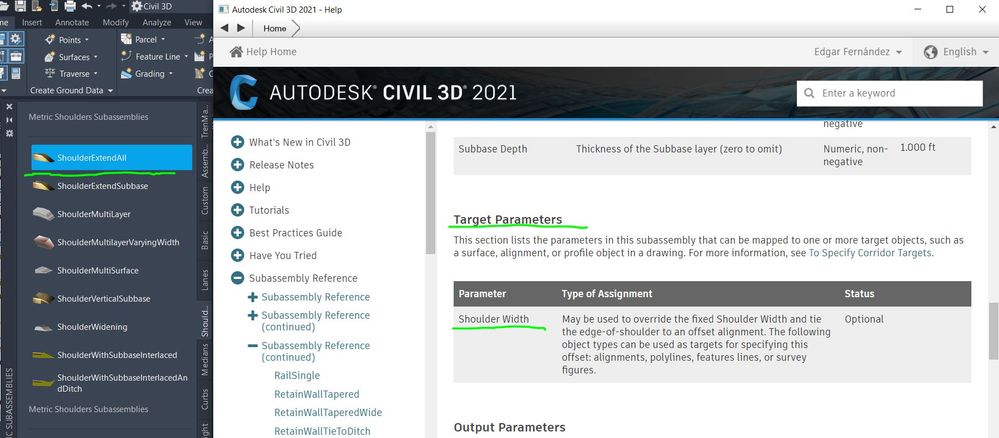
Task: Toggle the toolbox briefcase icon in ribbon
Action: click(15, 57)
